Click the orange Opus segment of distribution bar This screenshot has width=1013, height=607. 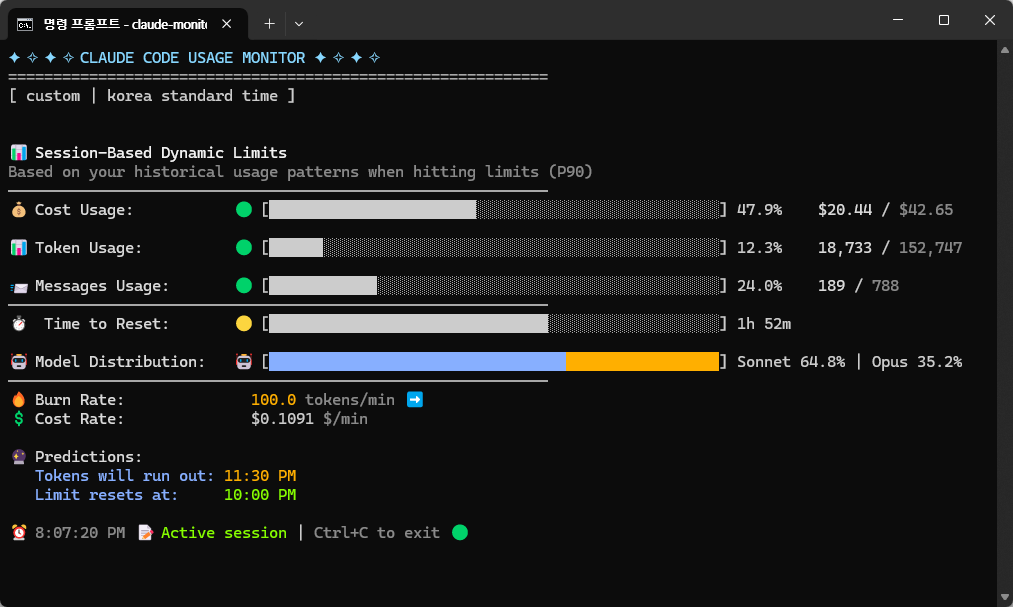coord(642,362)
